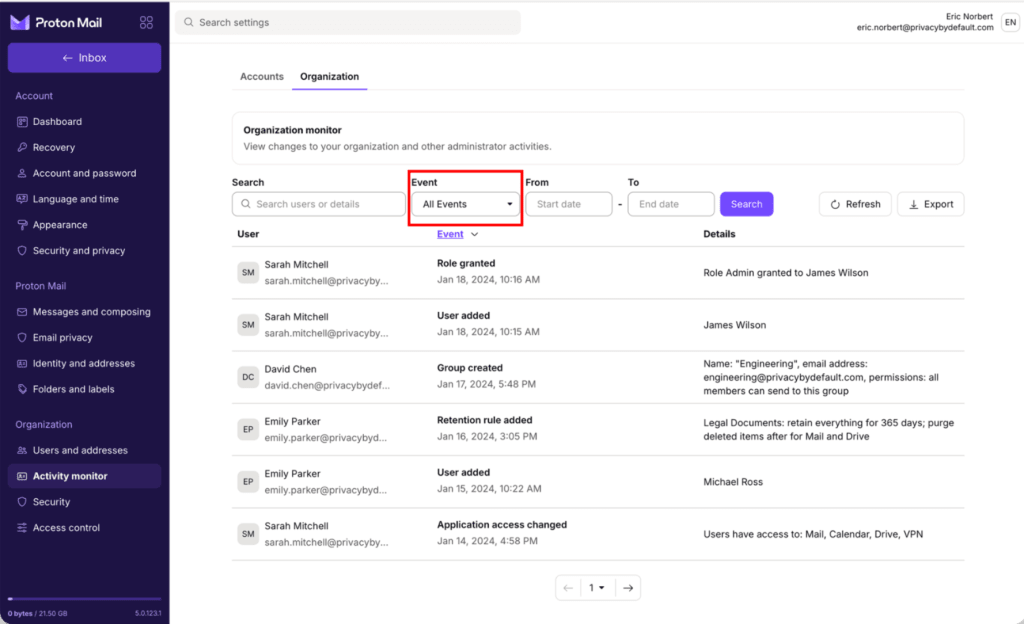Select the Activity monitor sidebar item

[x=84, y=476]
